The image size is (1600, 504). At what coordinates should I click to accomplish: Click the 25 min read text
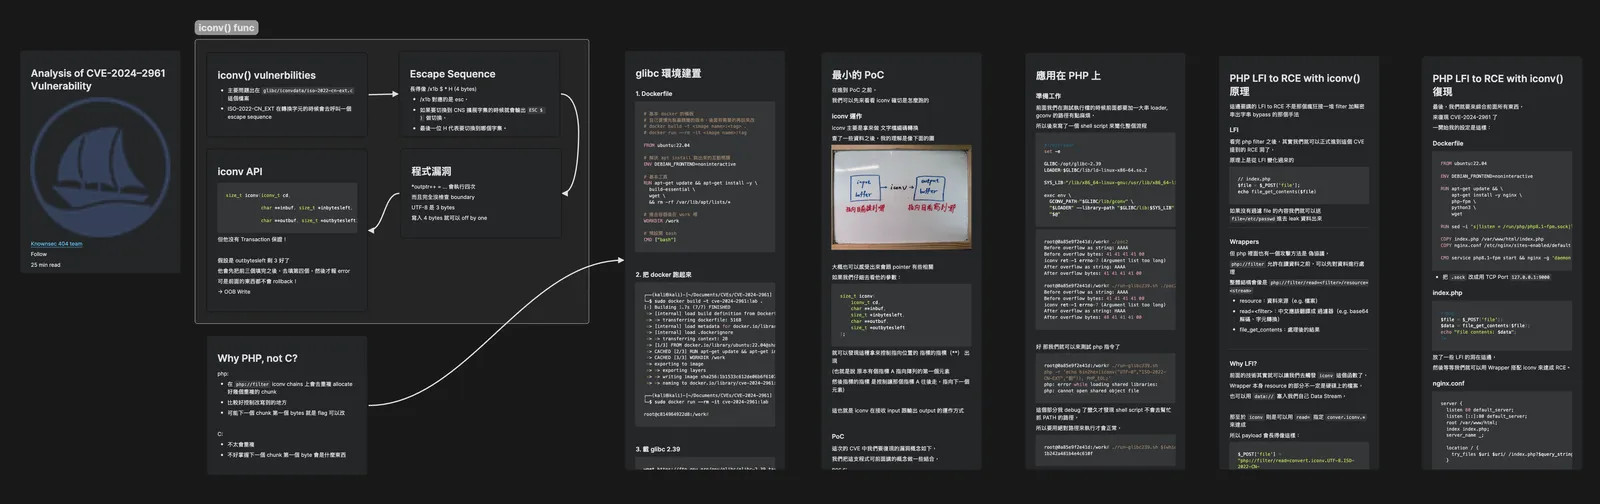coord(46,265)
